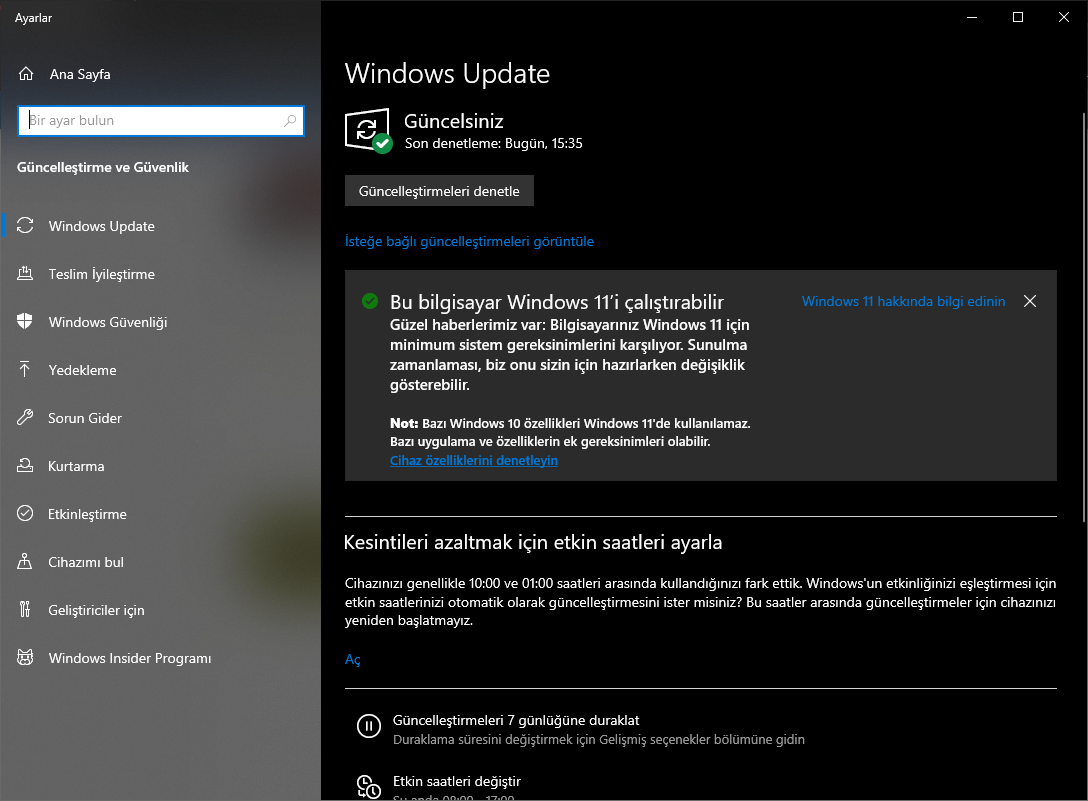Screen dimensions: 1088x801
Task: Select Cihazımı bul in sidebar
Action: 160,562
